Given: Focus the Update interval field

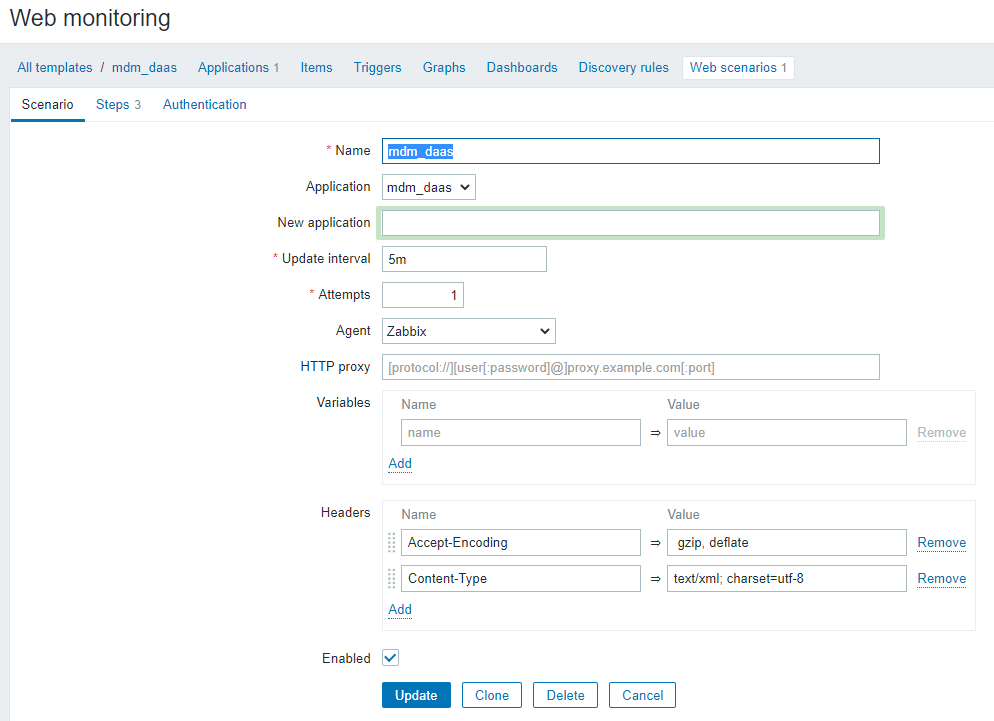Looking at the screenshot, I should pos(464,259).
